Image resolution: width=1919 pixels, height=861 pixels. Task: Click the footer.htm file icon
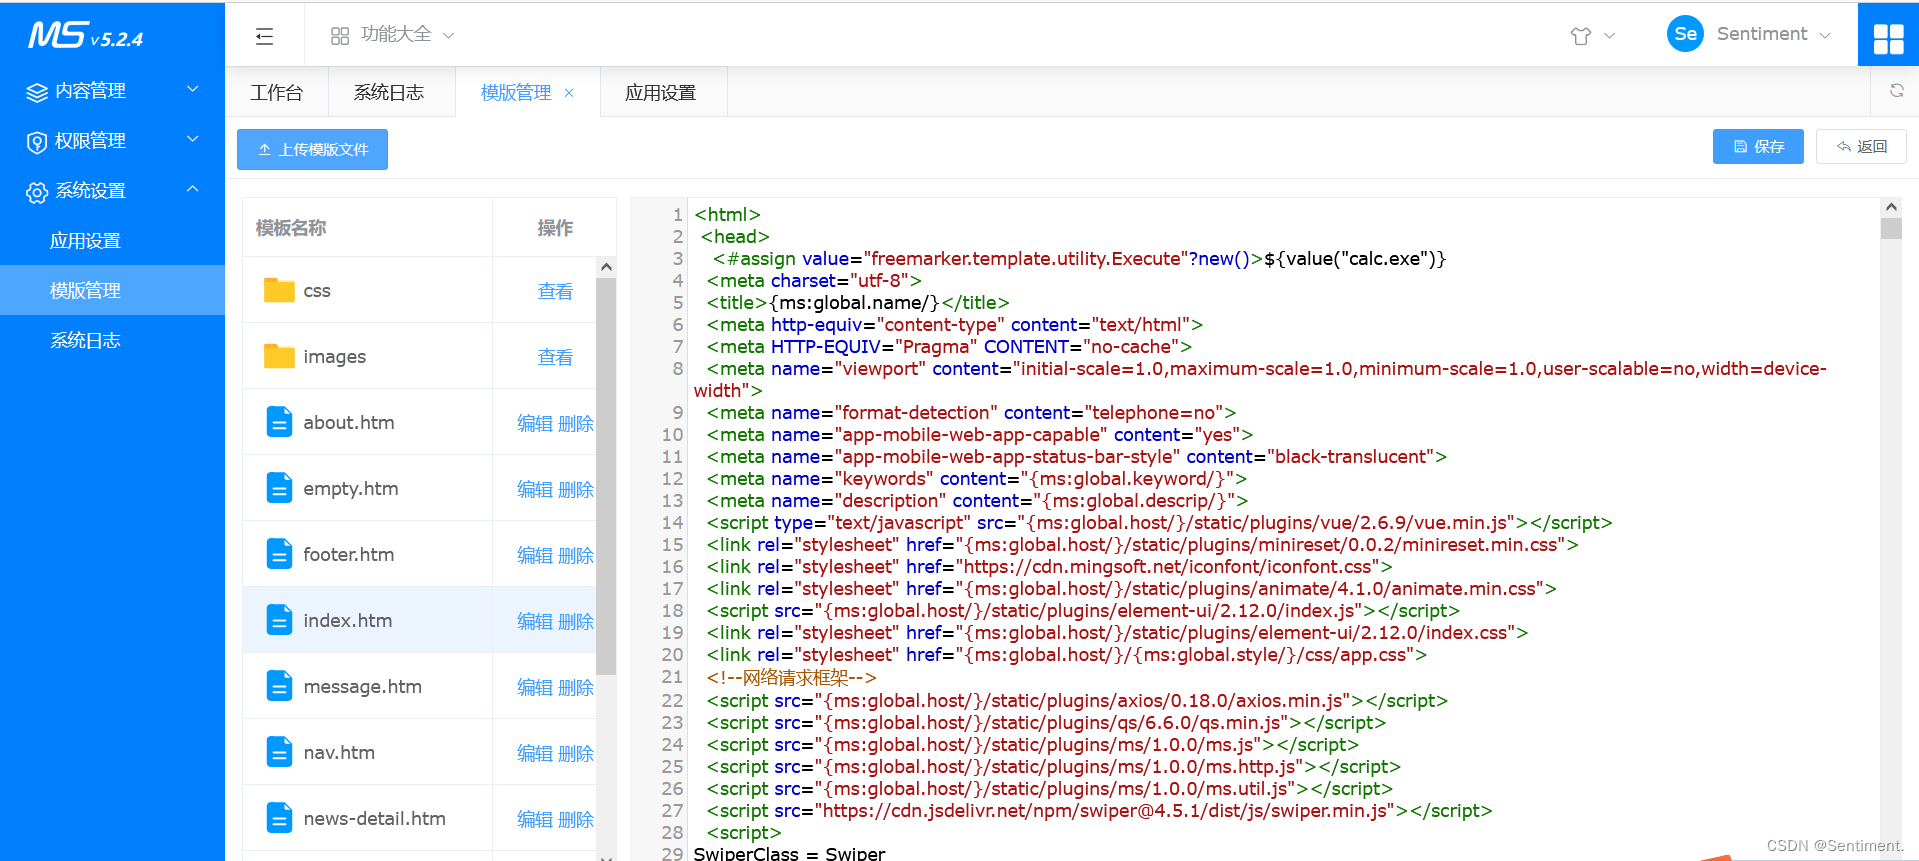(x=279, y=554)
